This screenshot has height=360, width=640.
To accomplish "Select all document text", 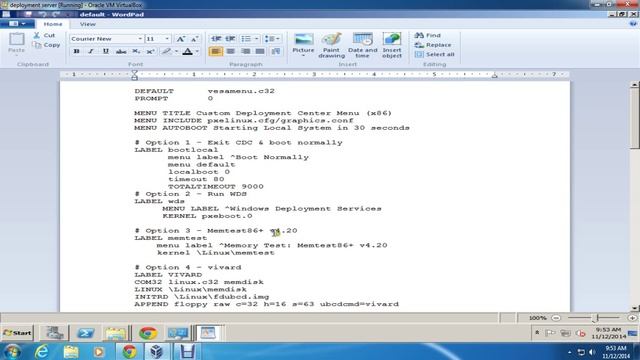I will coord(434,54).
